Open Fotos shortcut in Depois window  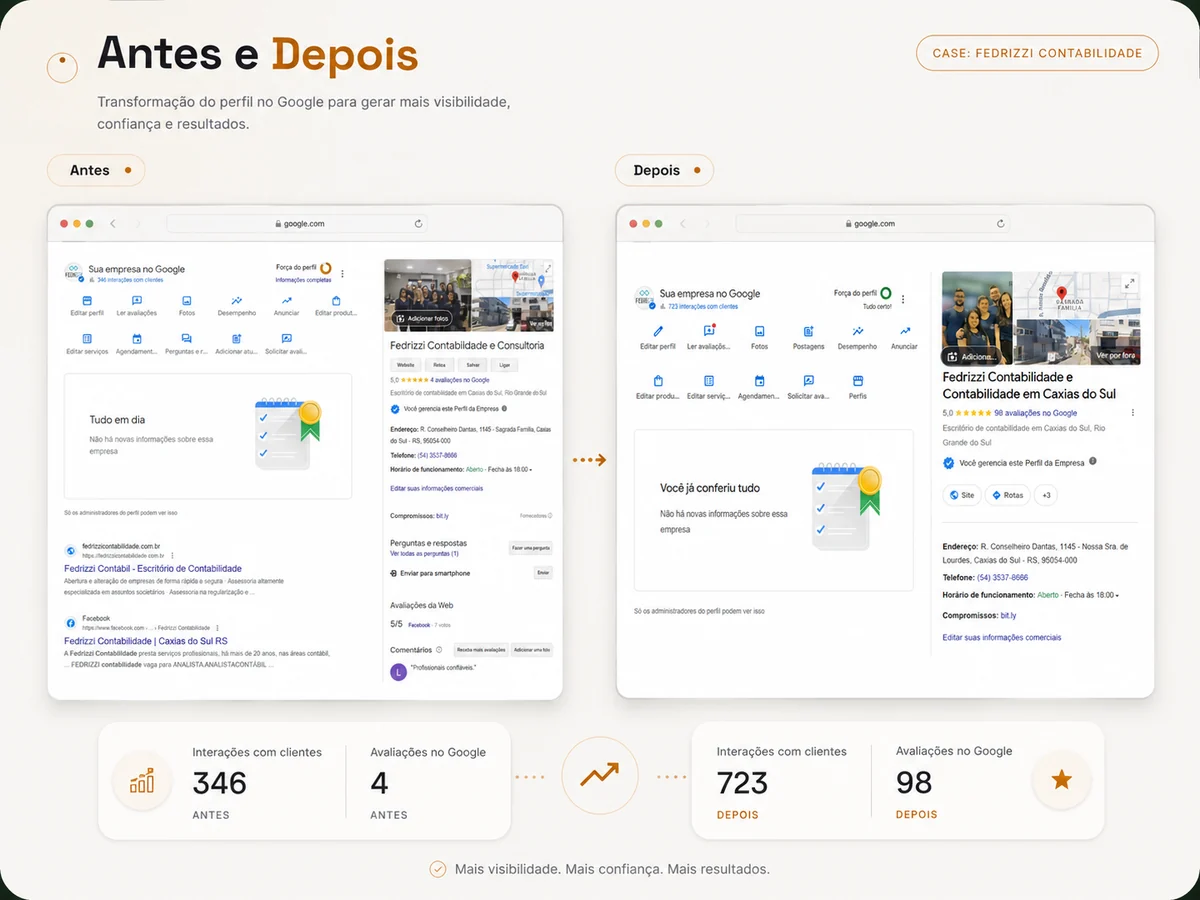(x=760, y=331)
